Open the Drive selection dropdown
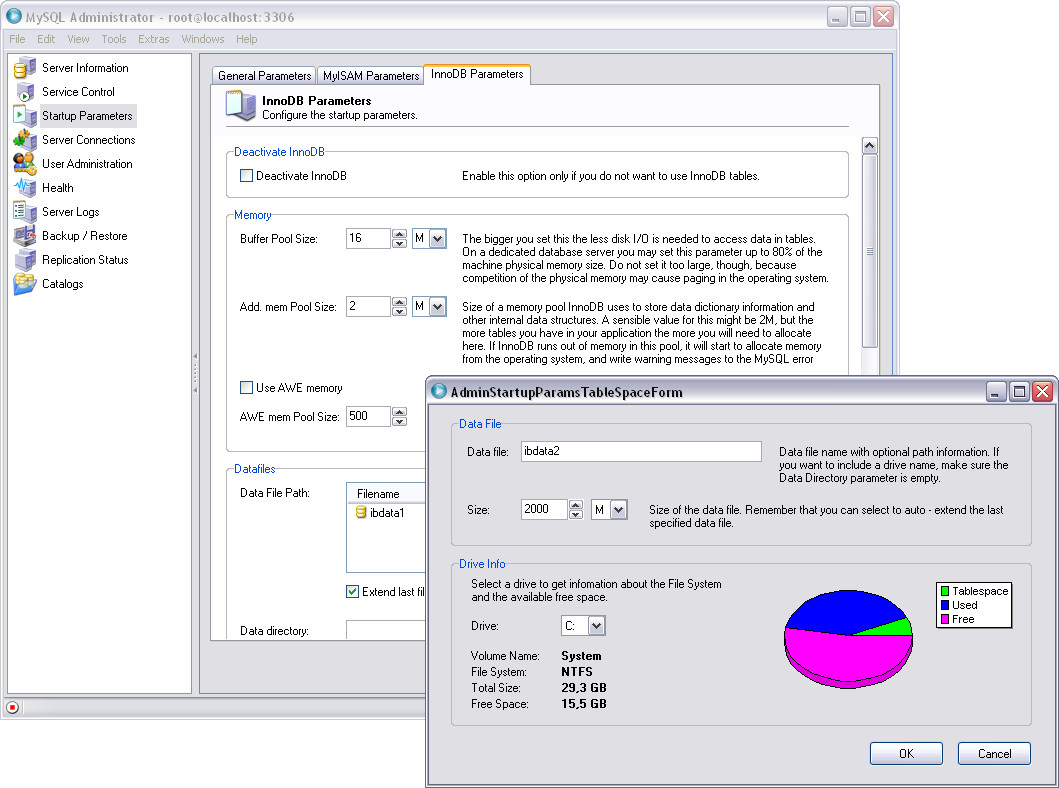 [x=596, y=626]
